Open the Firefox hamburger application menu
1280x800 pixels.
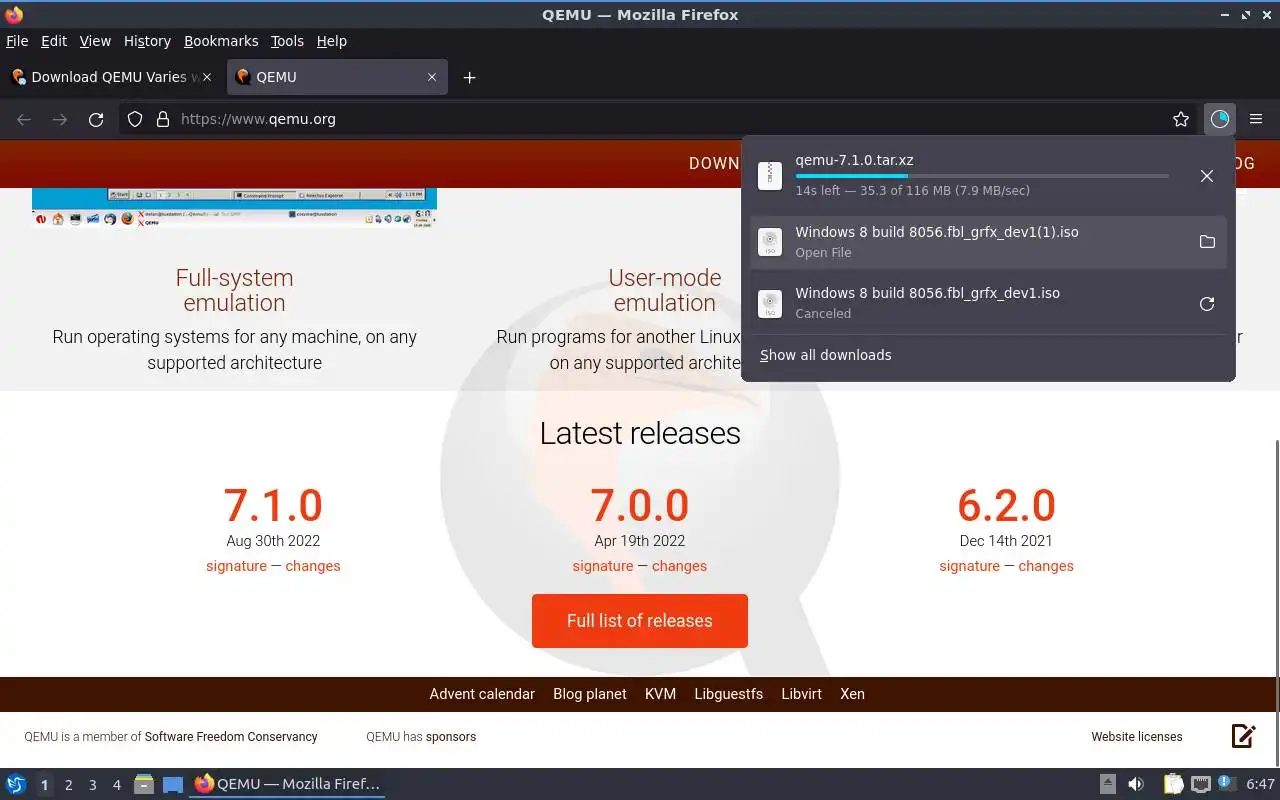pyautogui.click(x=1256, y=120)
